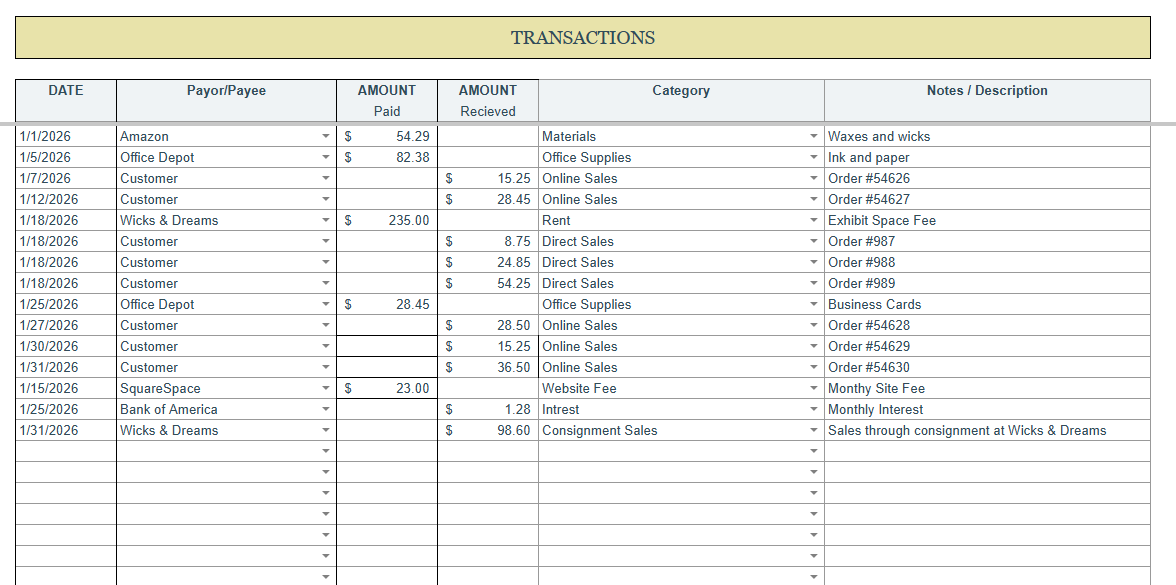Image resolution: width=1176 pixels, height=585 pixels.
Task: Expand the Category dropdown showing Consignment Sales
Action: tap(813, 430)
